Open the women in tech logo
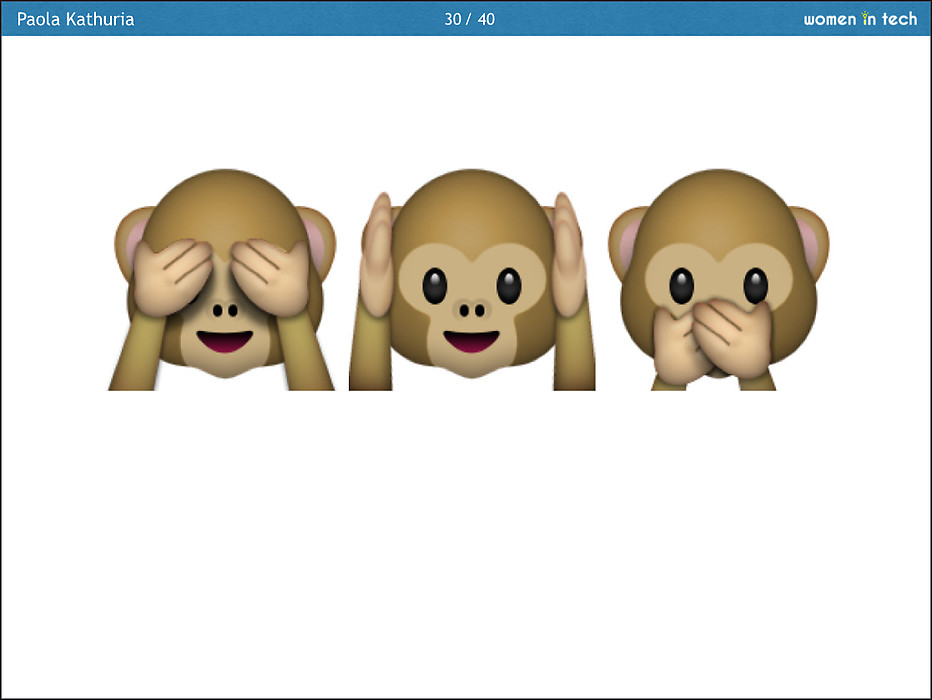Viewport: 932px width, 700px height. (x=860, y=19)
